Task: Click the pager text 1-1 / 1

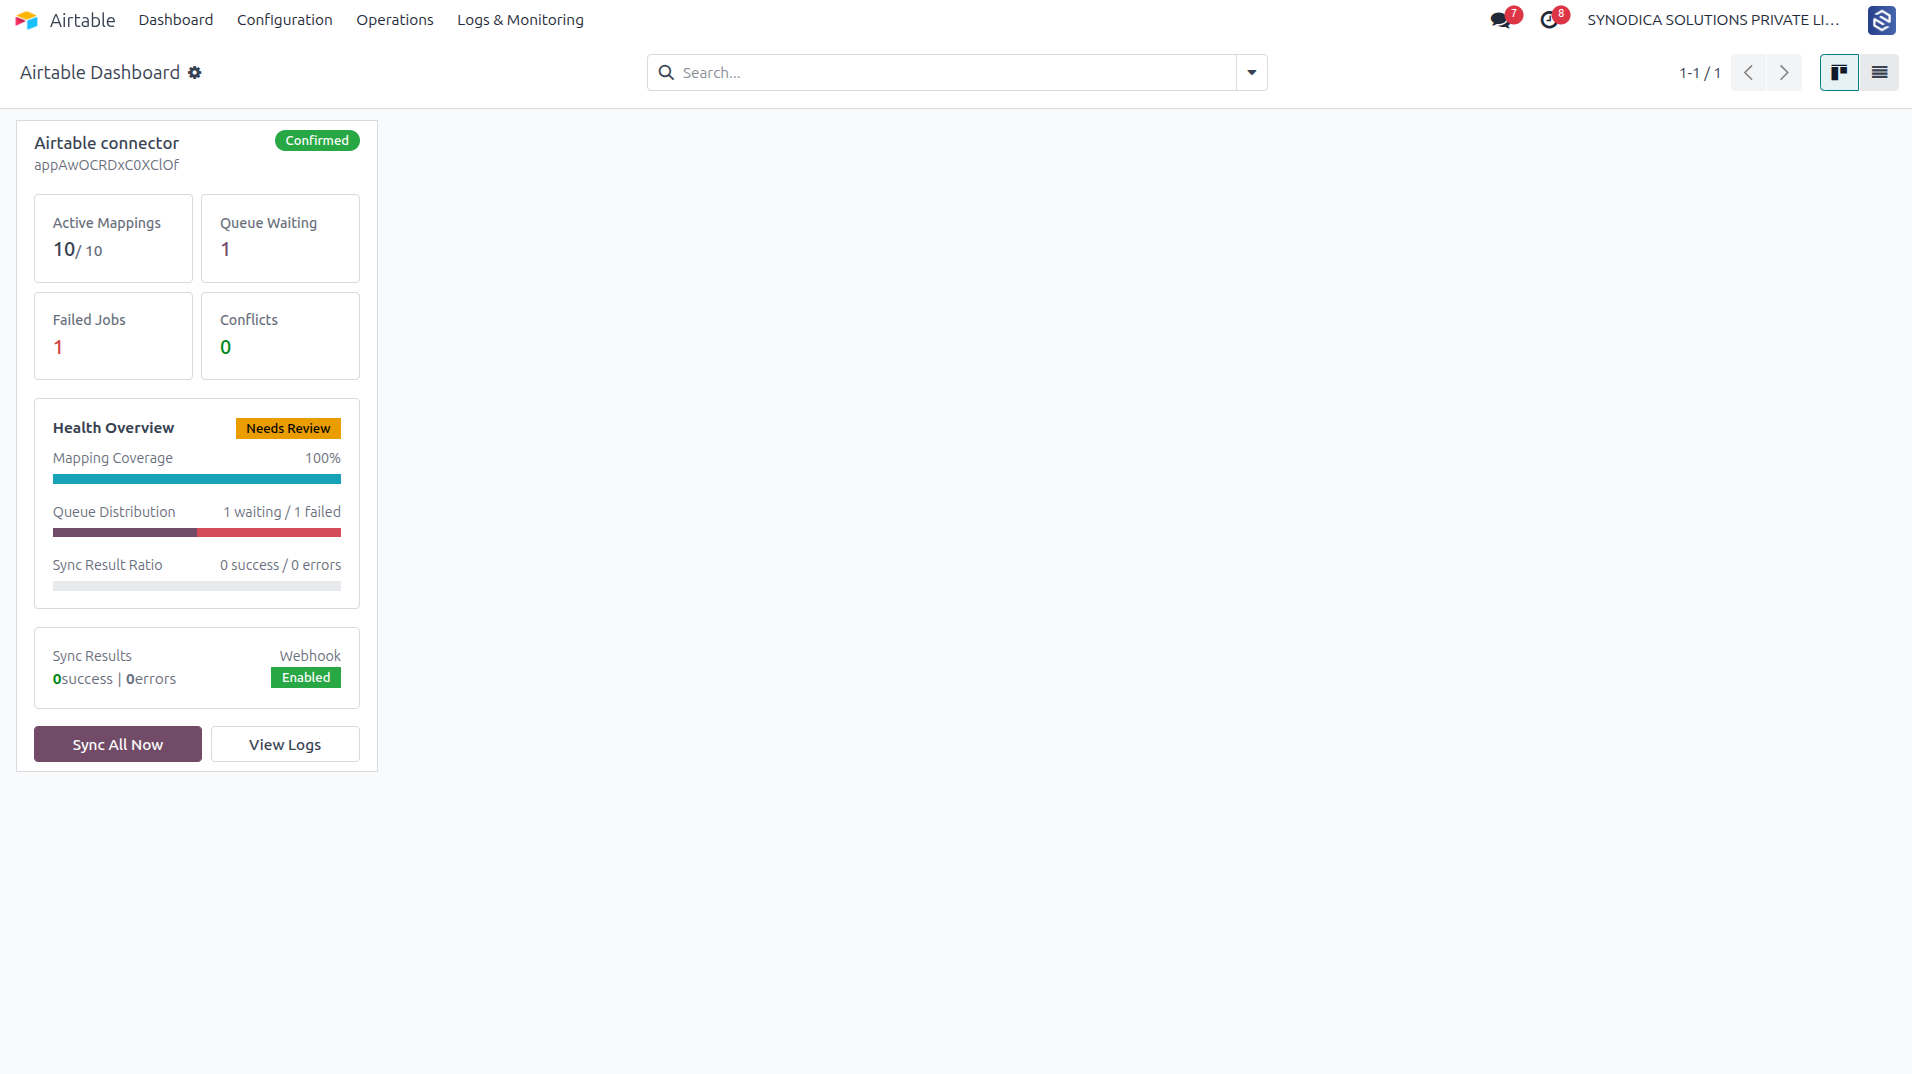Action: pyautogui.click(x=1700, y=73)
